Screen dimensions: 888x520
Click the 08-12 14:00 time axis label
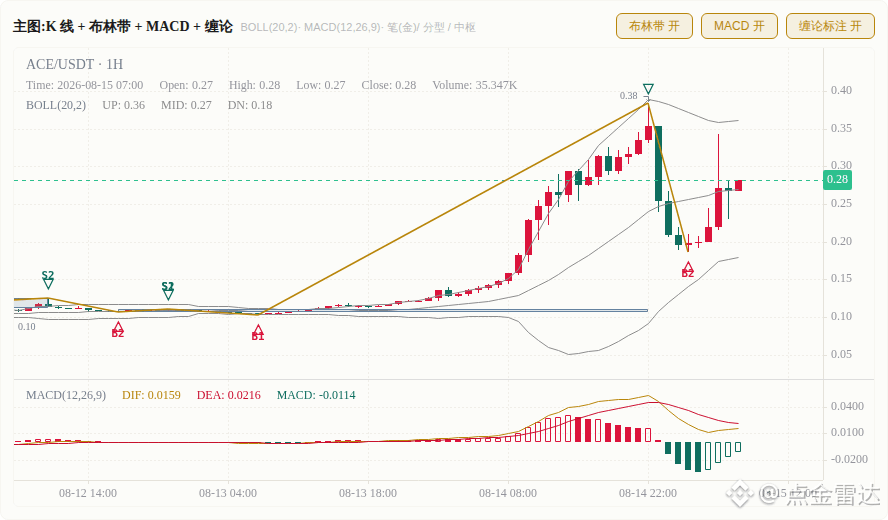pos(88,493)
